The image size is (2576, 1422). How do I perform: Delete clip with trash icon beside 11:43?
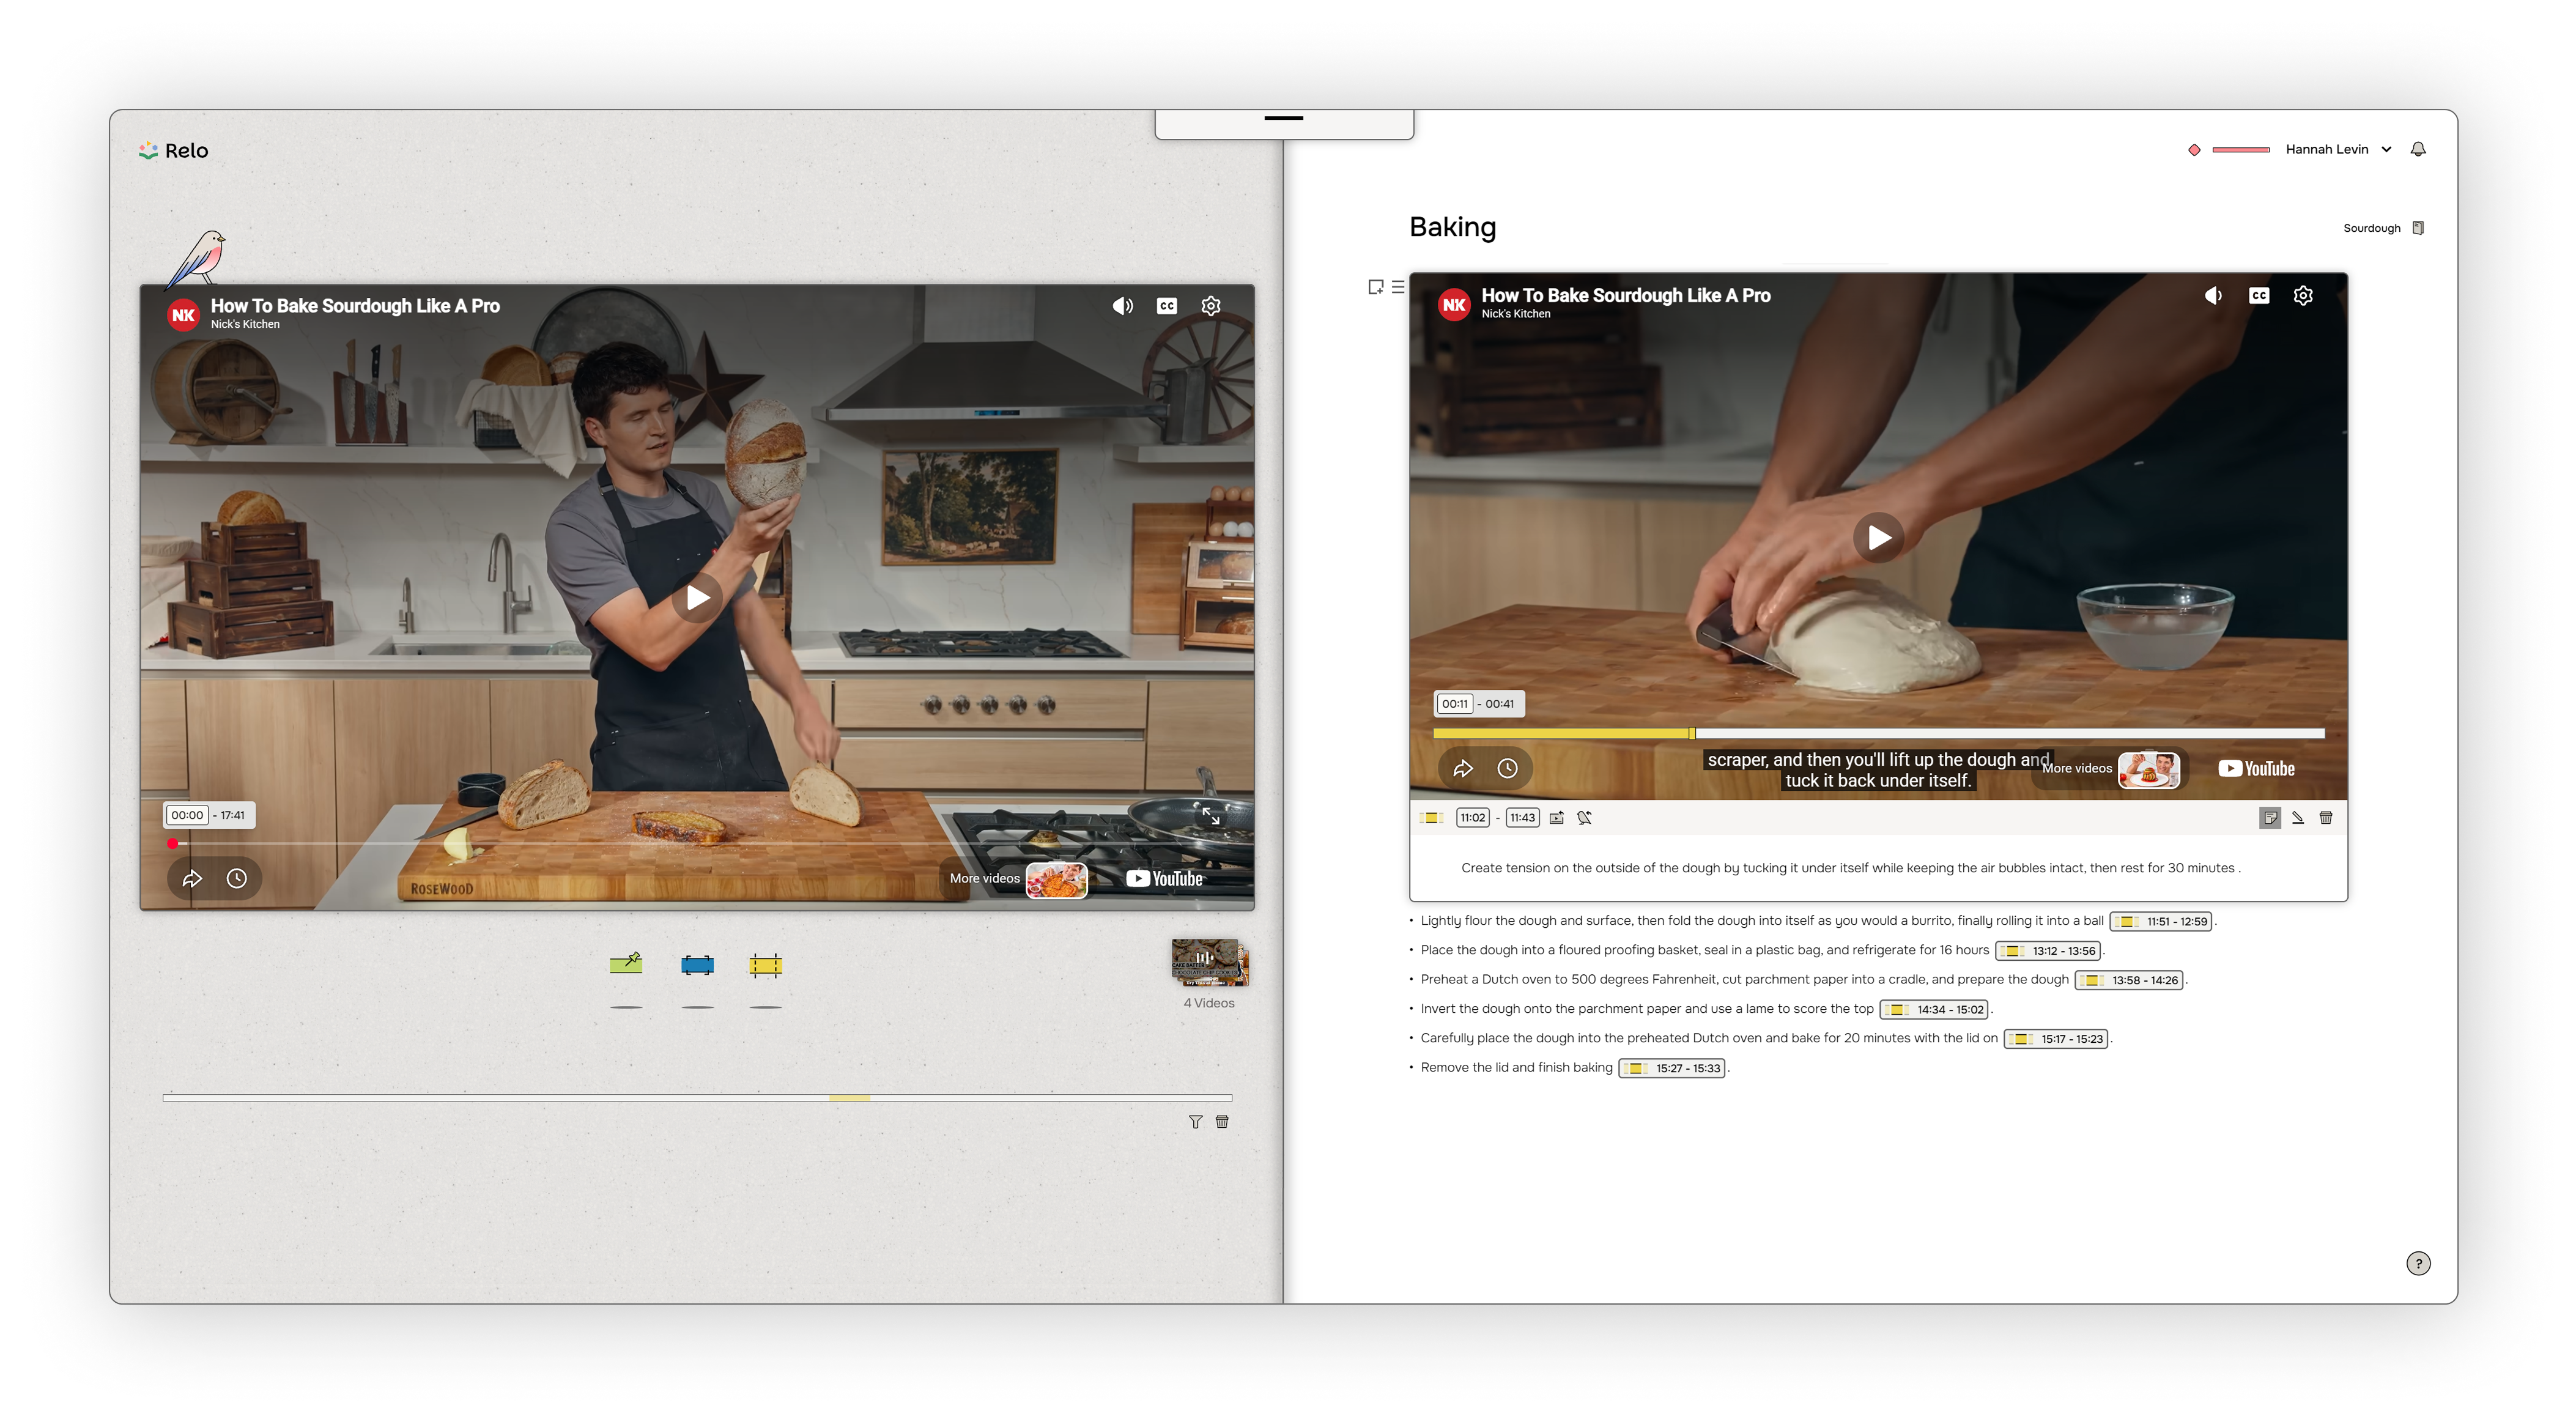pos(2326,818)
